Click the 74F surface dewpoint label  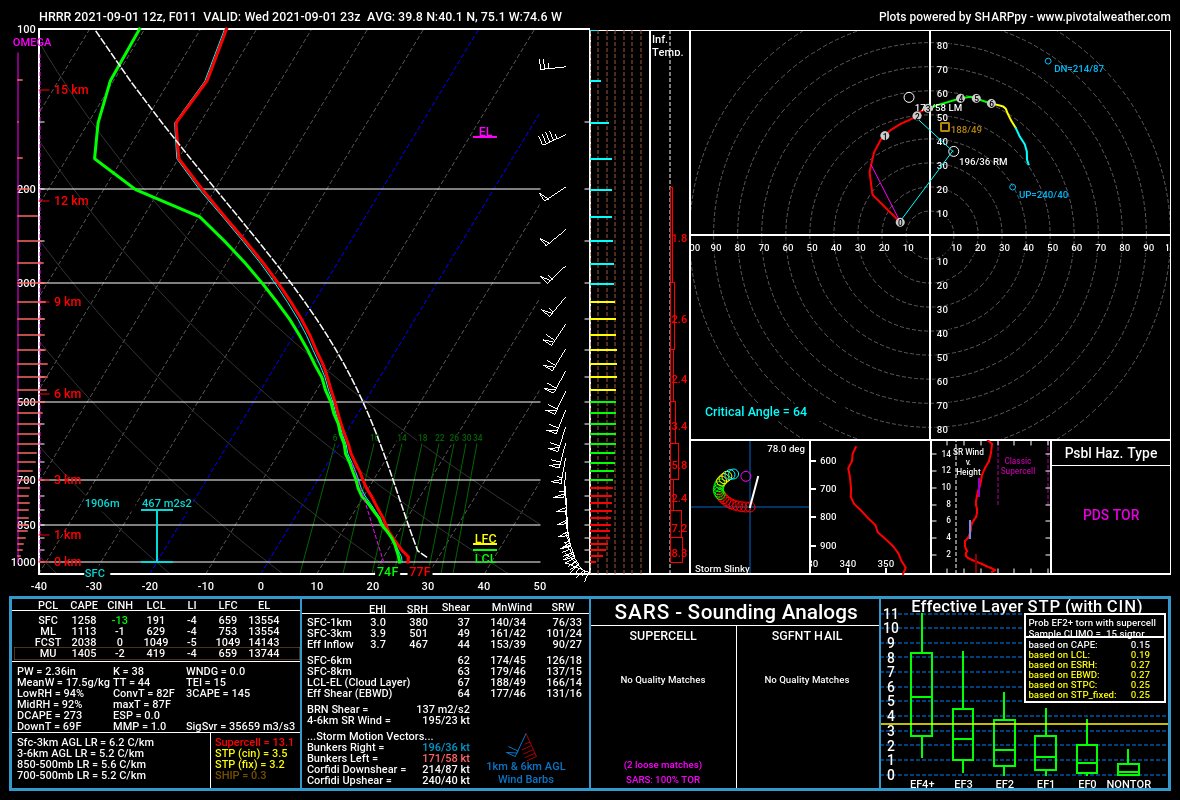386,572
